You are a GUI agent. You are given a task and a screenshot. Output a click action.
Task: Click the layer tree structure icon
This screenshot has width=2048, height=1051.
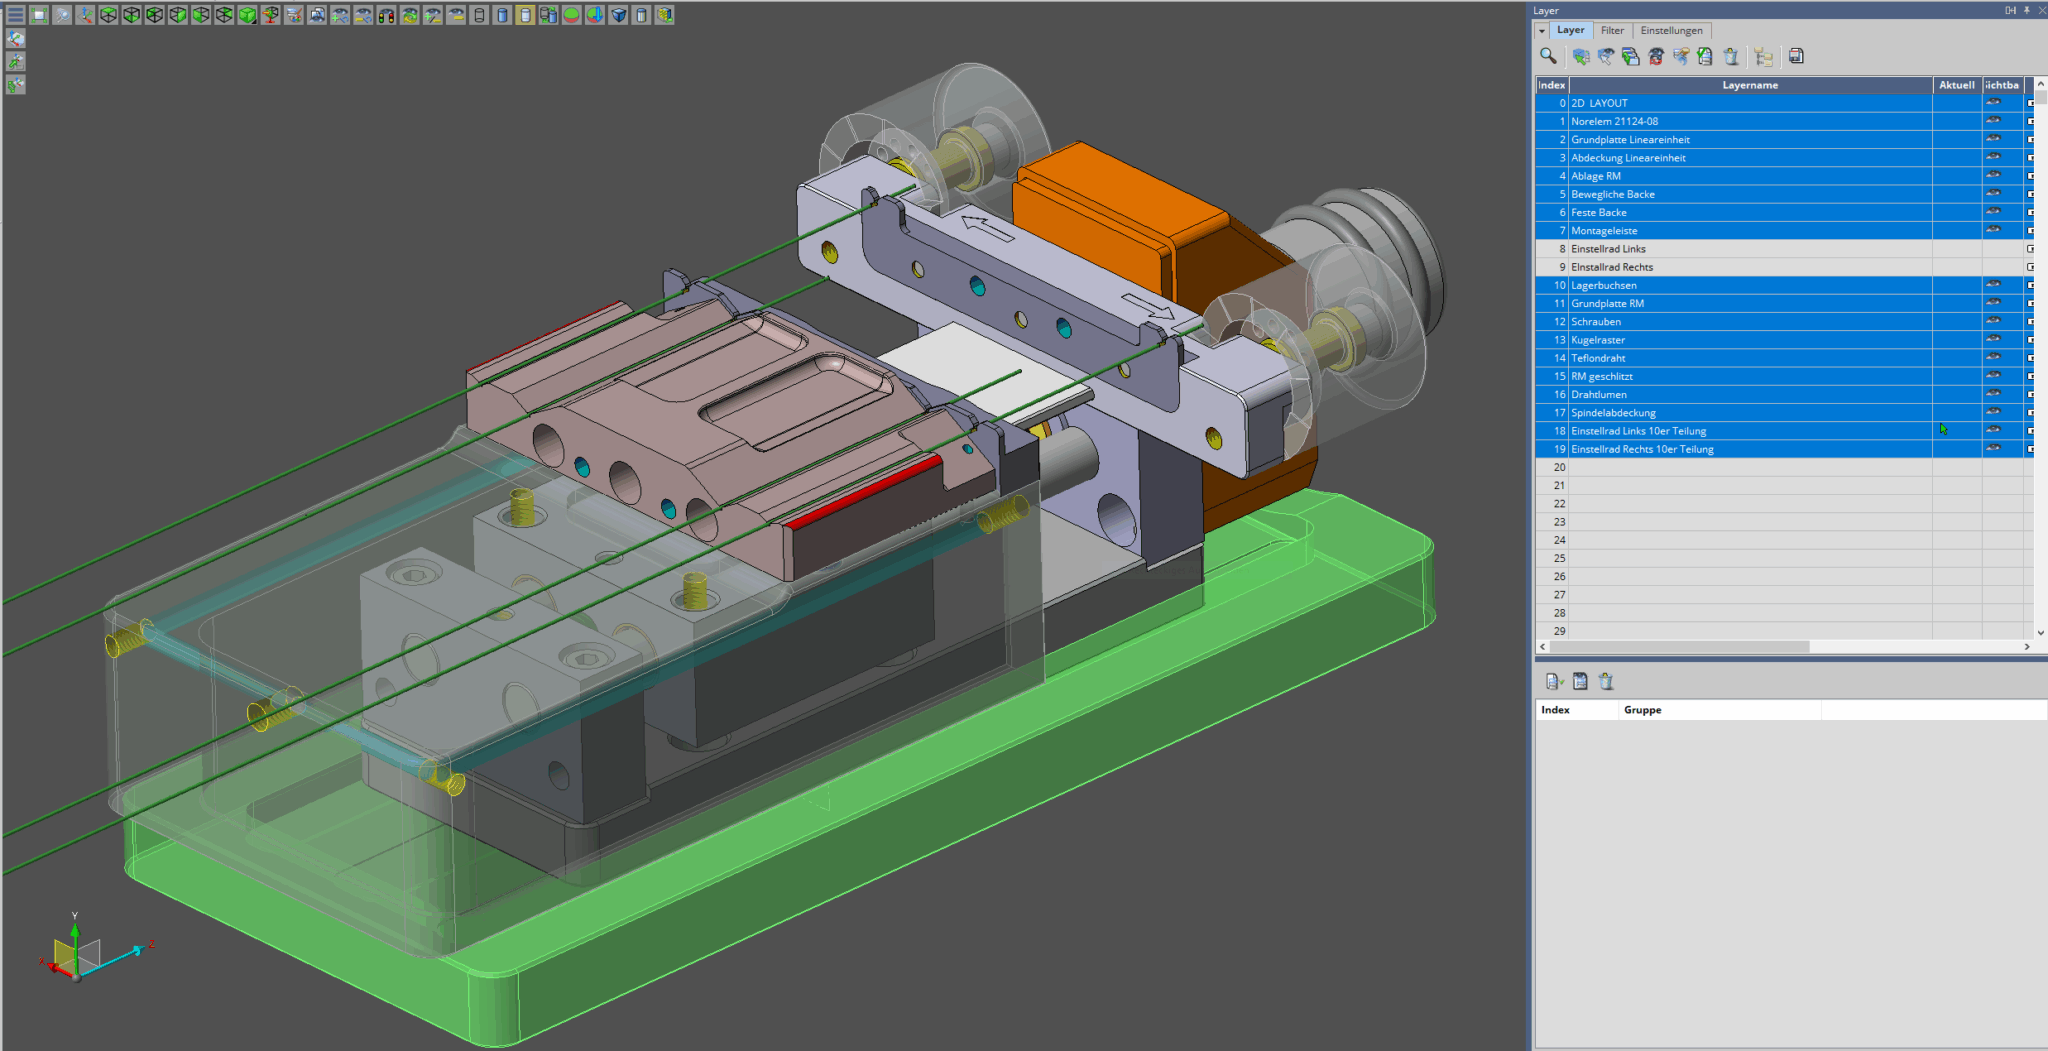[1763, 57]
